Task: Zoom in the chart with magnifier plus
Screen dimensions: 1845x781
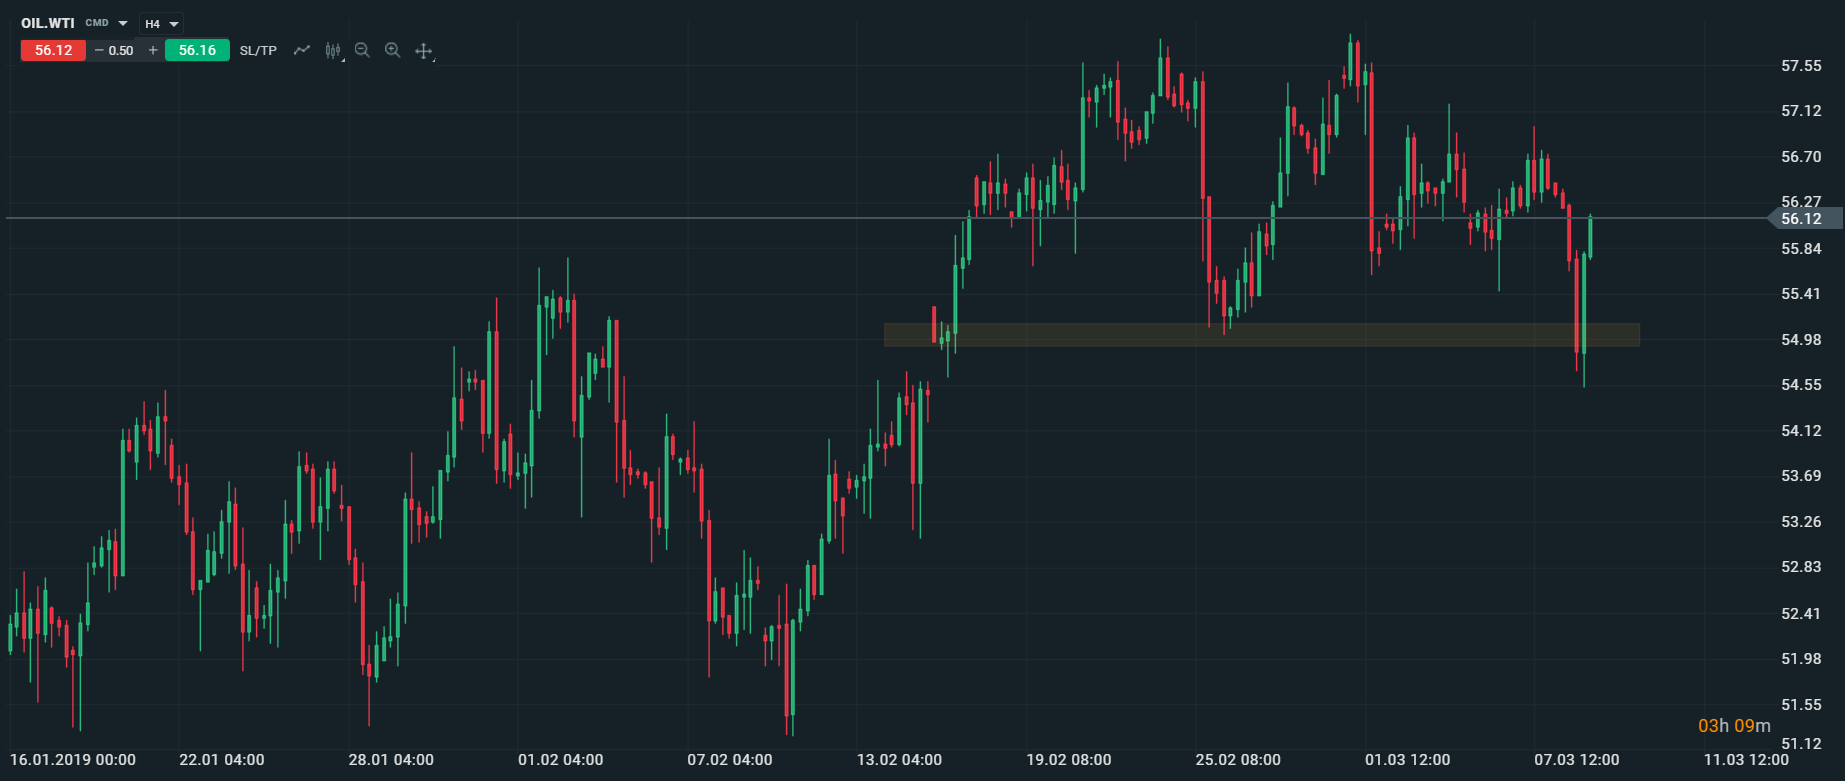Action: point(393,50)
